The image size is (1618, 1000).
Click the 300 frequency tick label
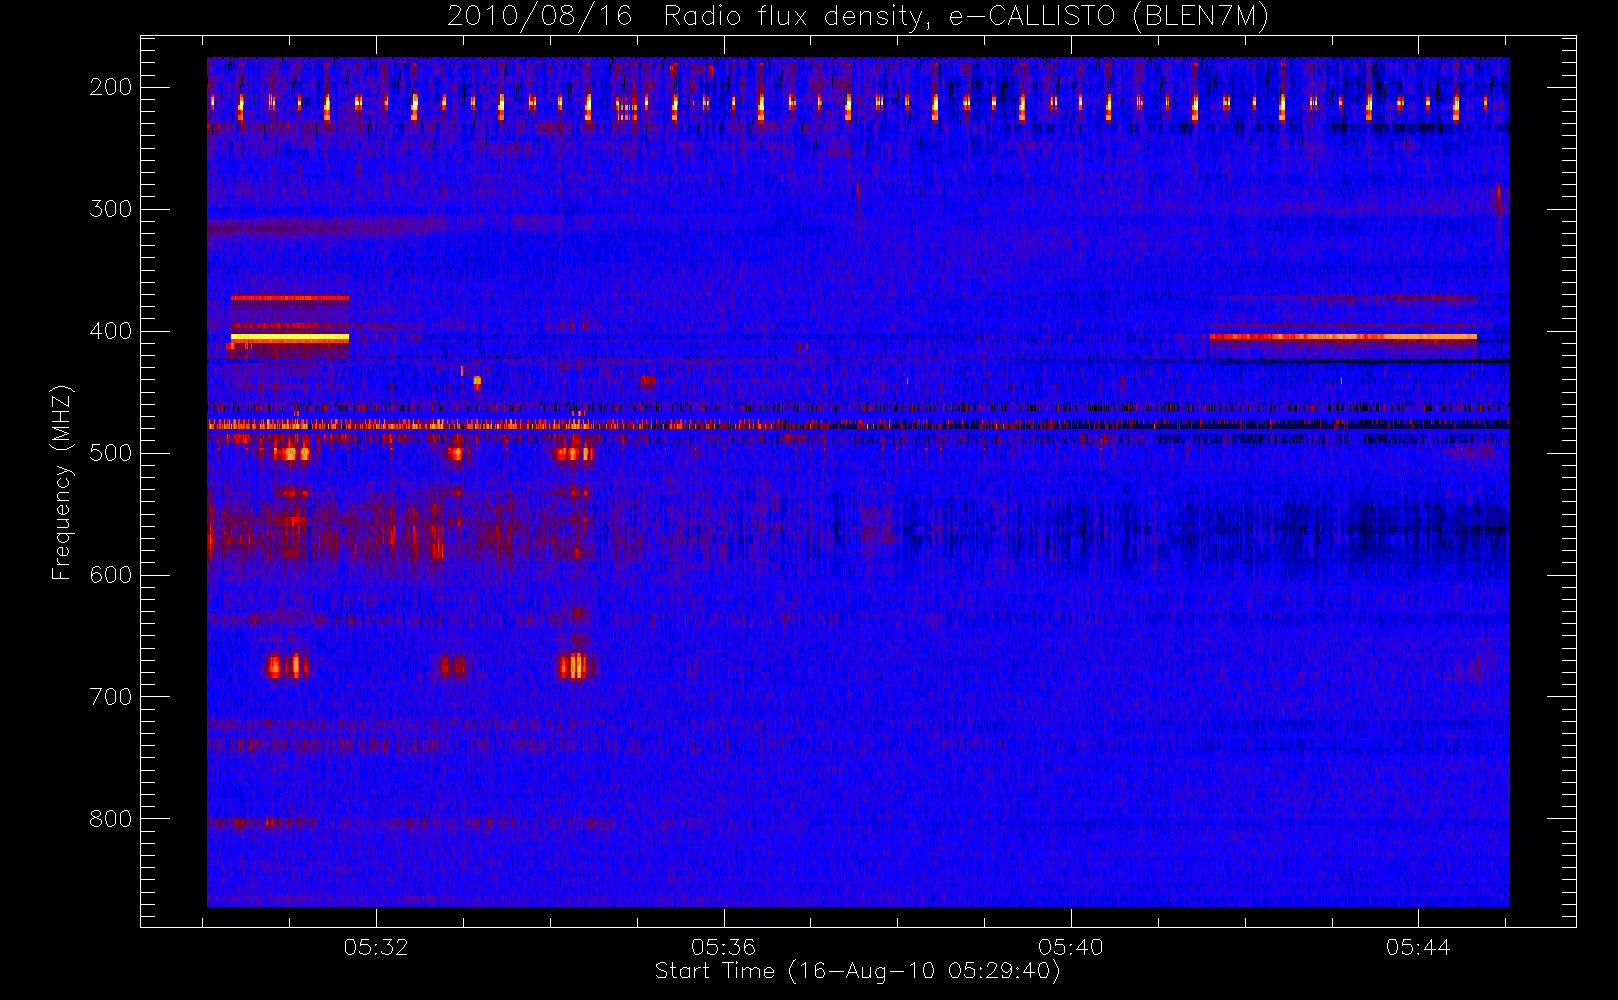click(111, 209)
